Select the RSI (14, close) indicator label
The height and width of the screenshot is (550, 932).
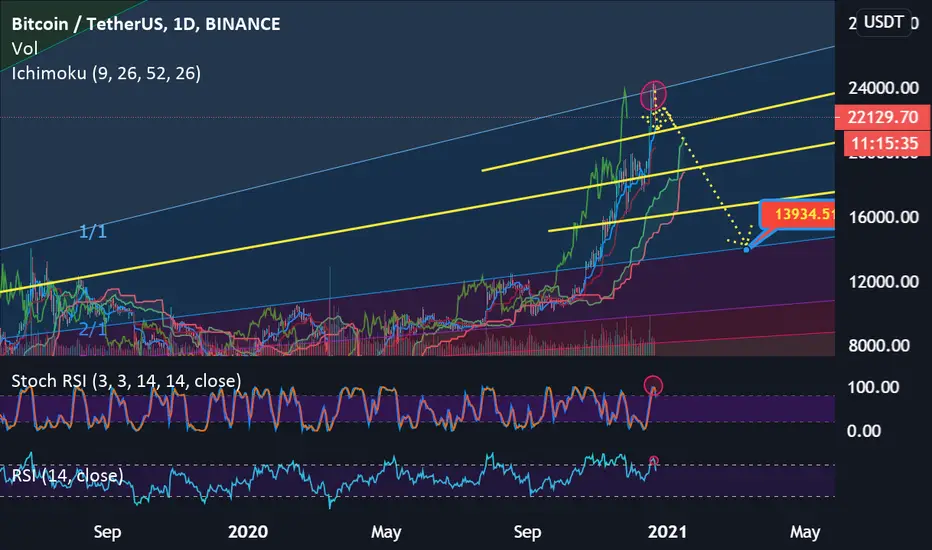click(68, 476)
